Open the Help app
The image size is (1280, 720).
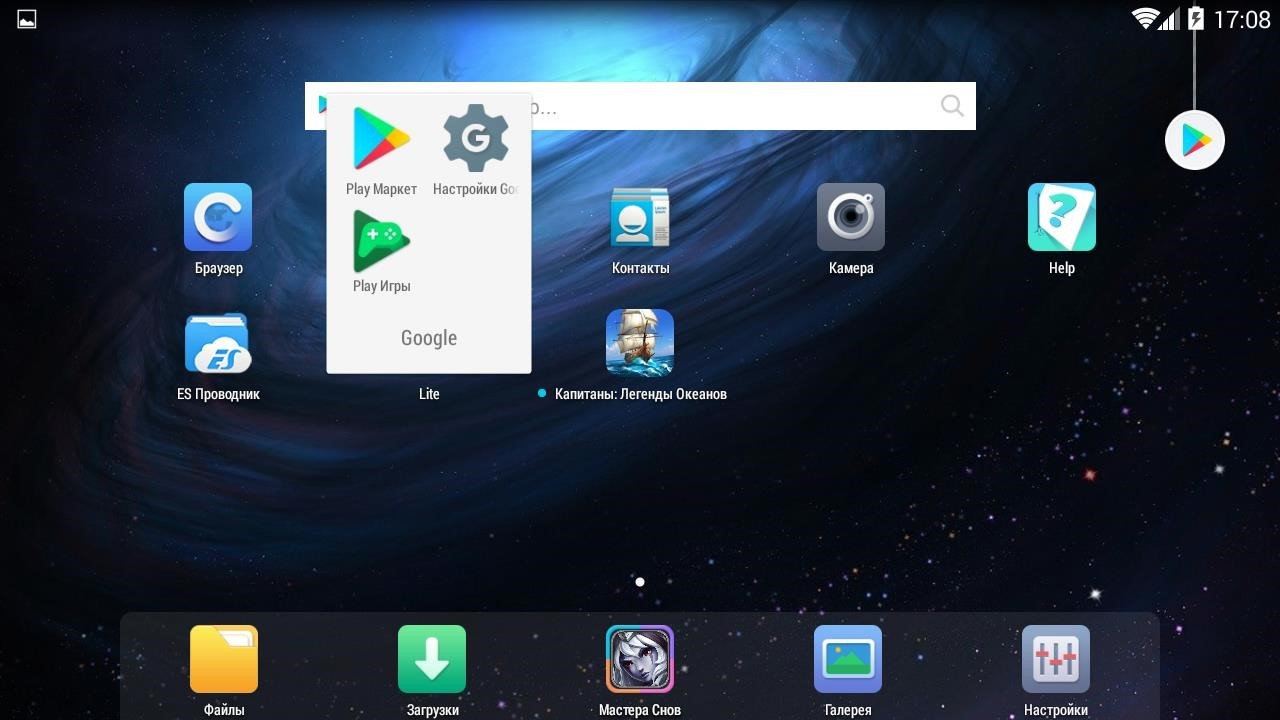tap(1062, 217)
